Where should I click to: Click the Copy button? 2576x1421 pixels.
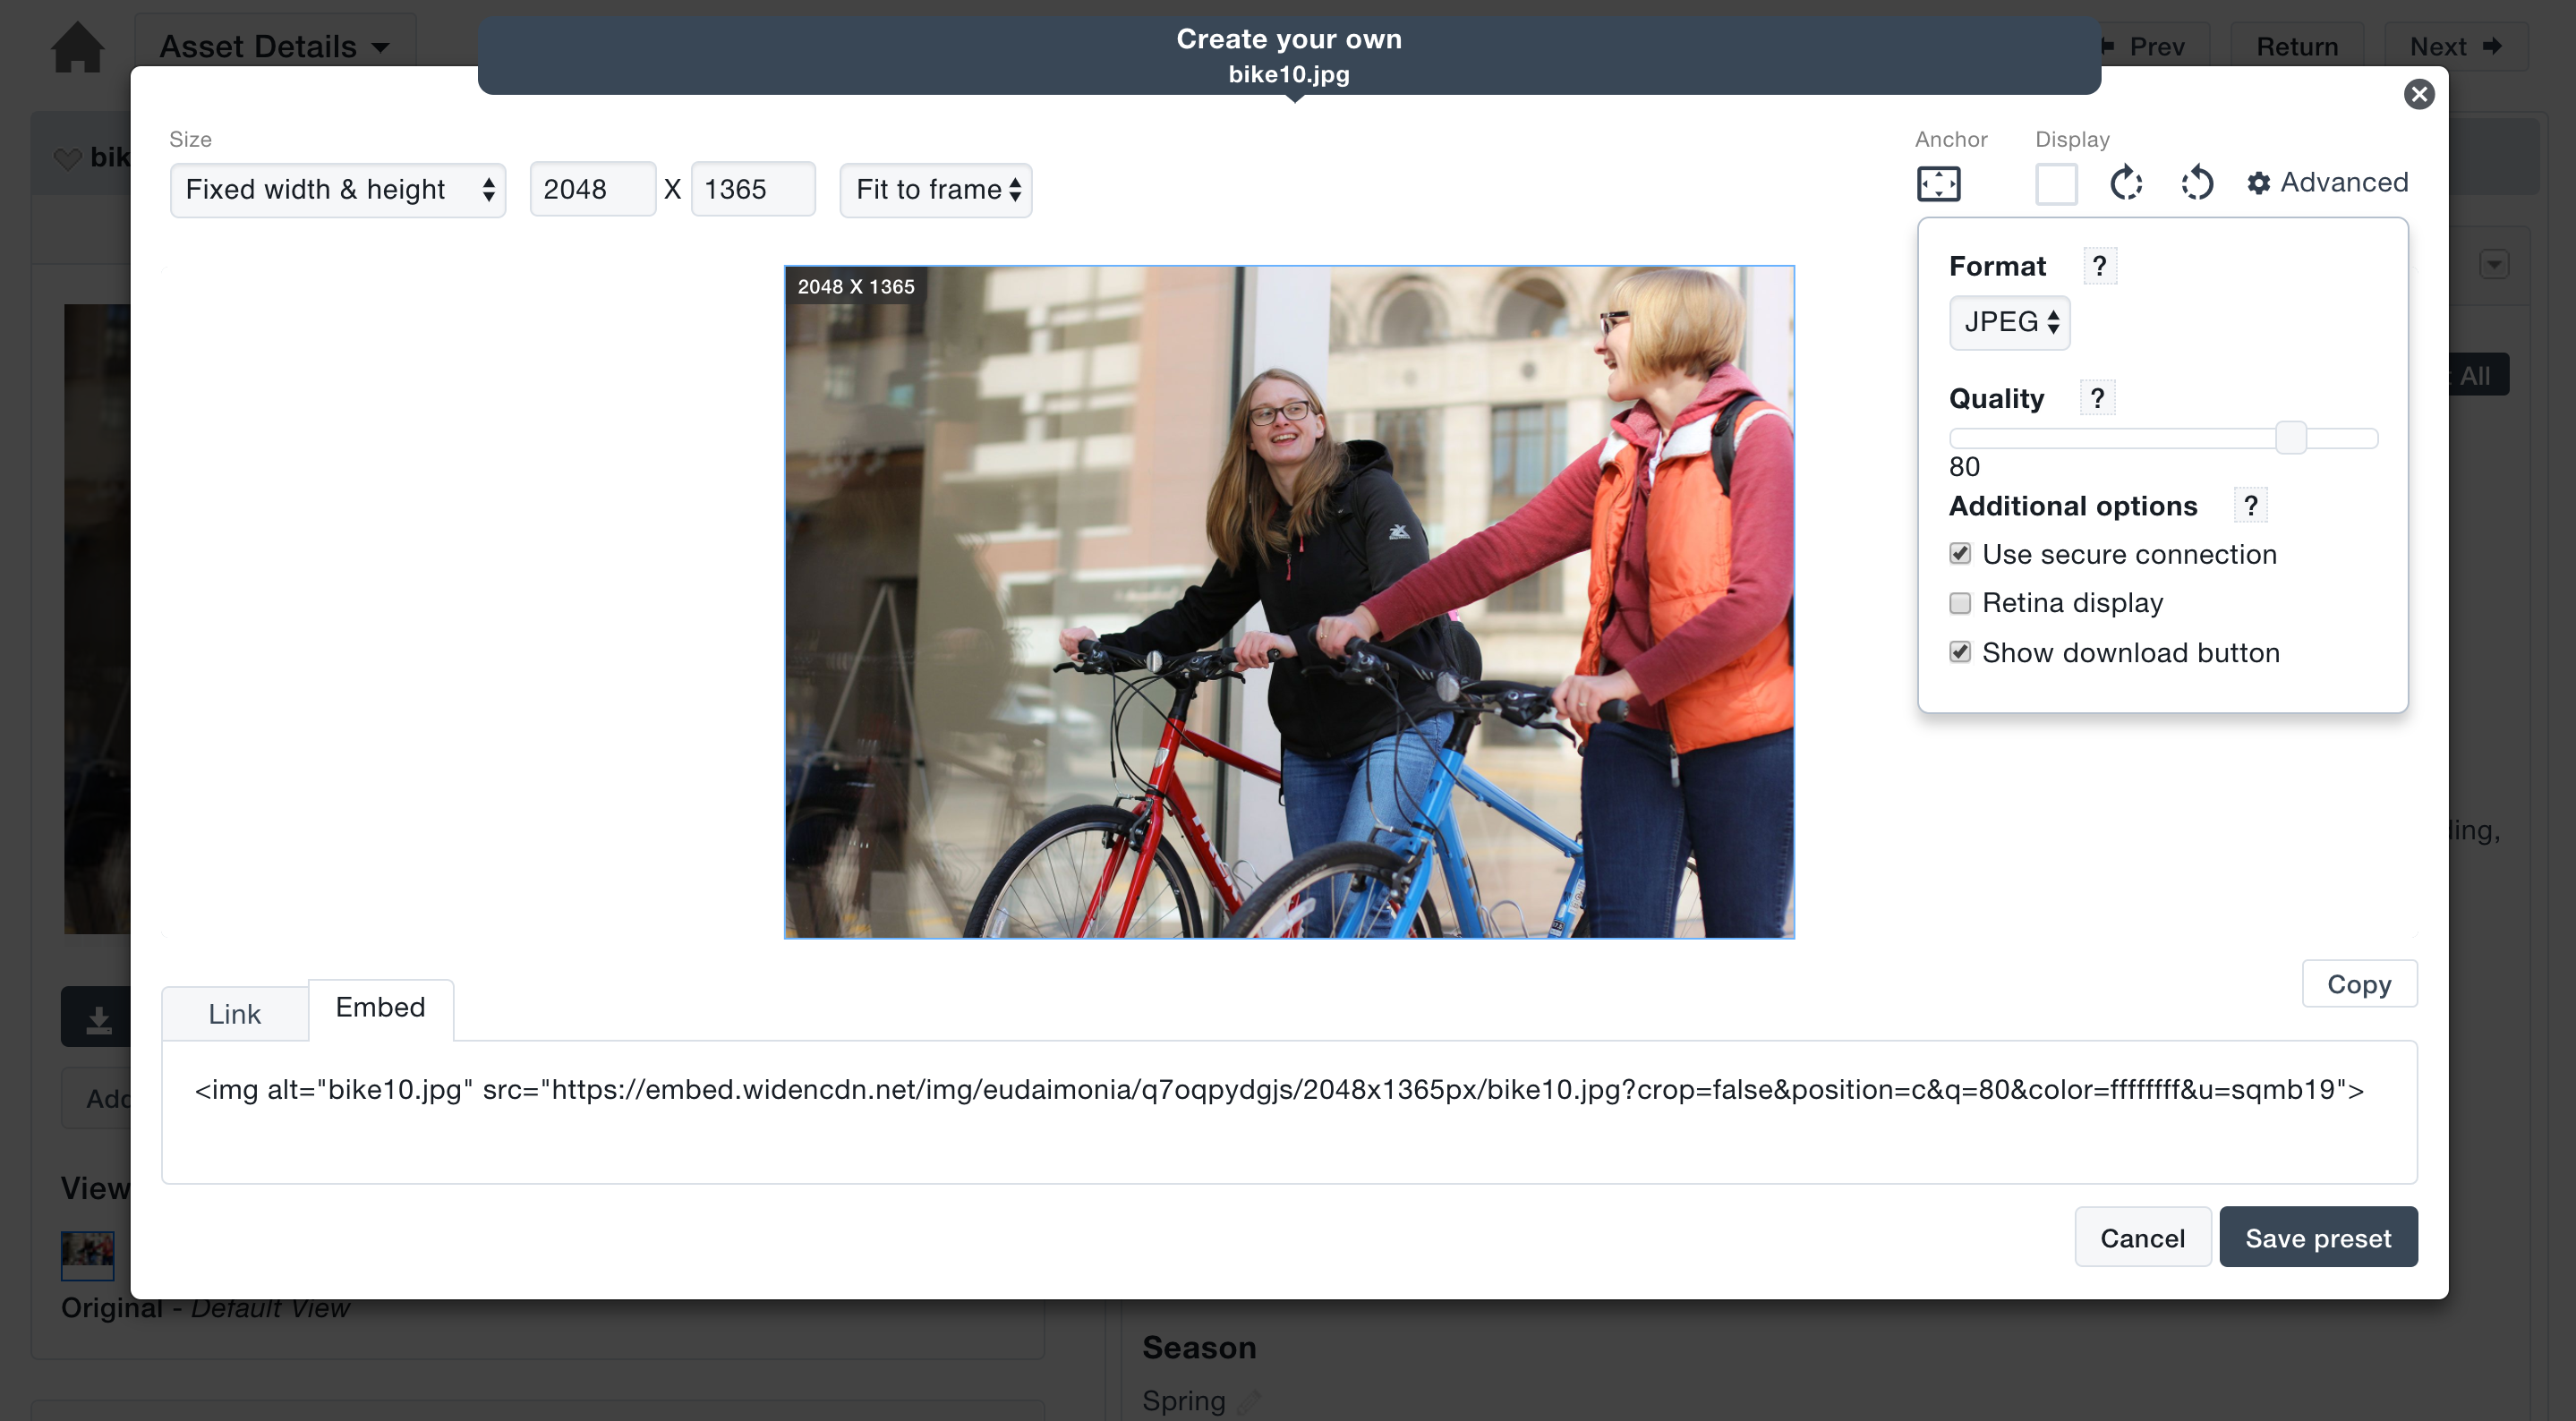[x=2358, y=984]
